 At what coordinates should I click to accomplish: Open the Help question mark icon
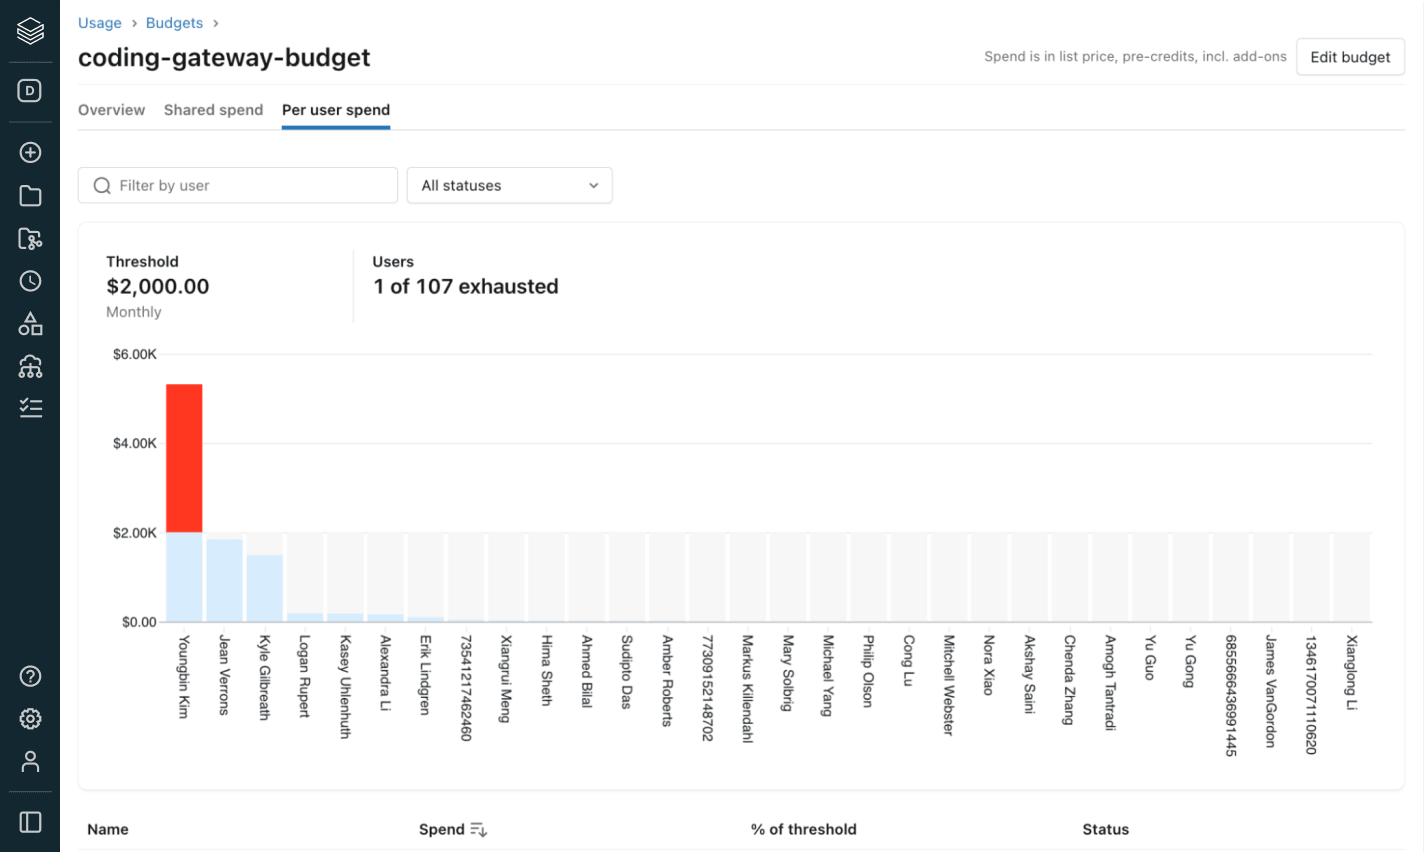[x=30, y=676]
